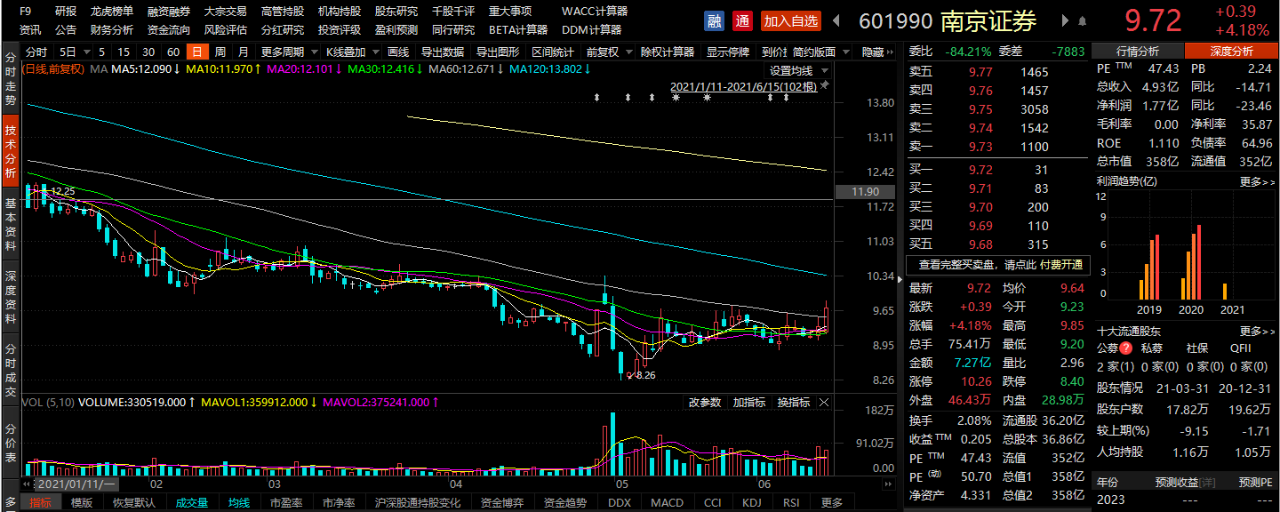Click 加指标 add indicator button

coord(749,401)
